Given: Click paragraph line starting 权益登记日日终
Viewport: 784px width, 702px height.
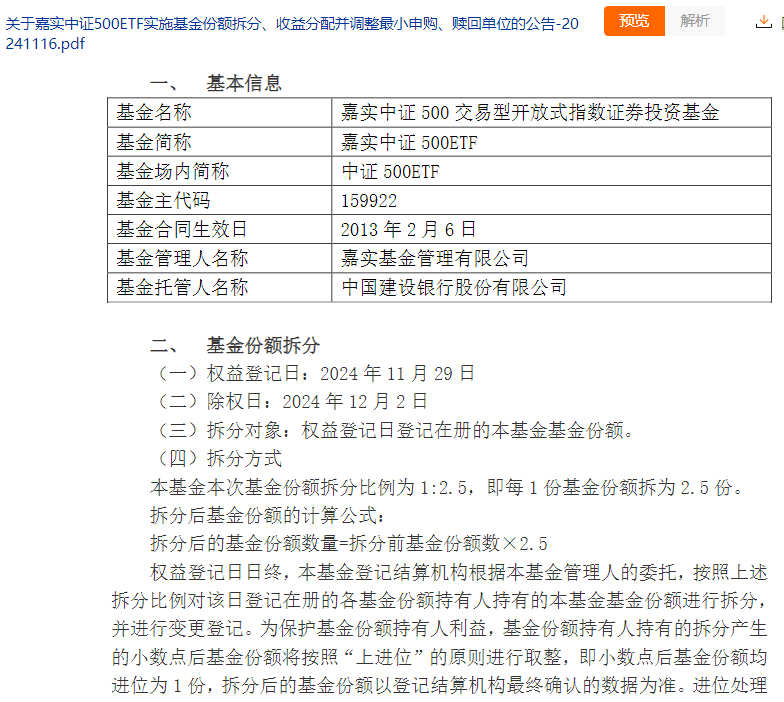Looking at the screenshot, I should point(458,572).
